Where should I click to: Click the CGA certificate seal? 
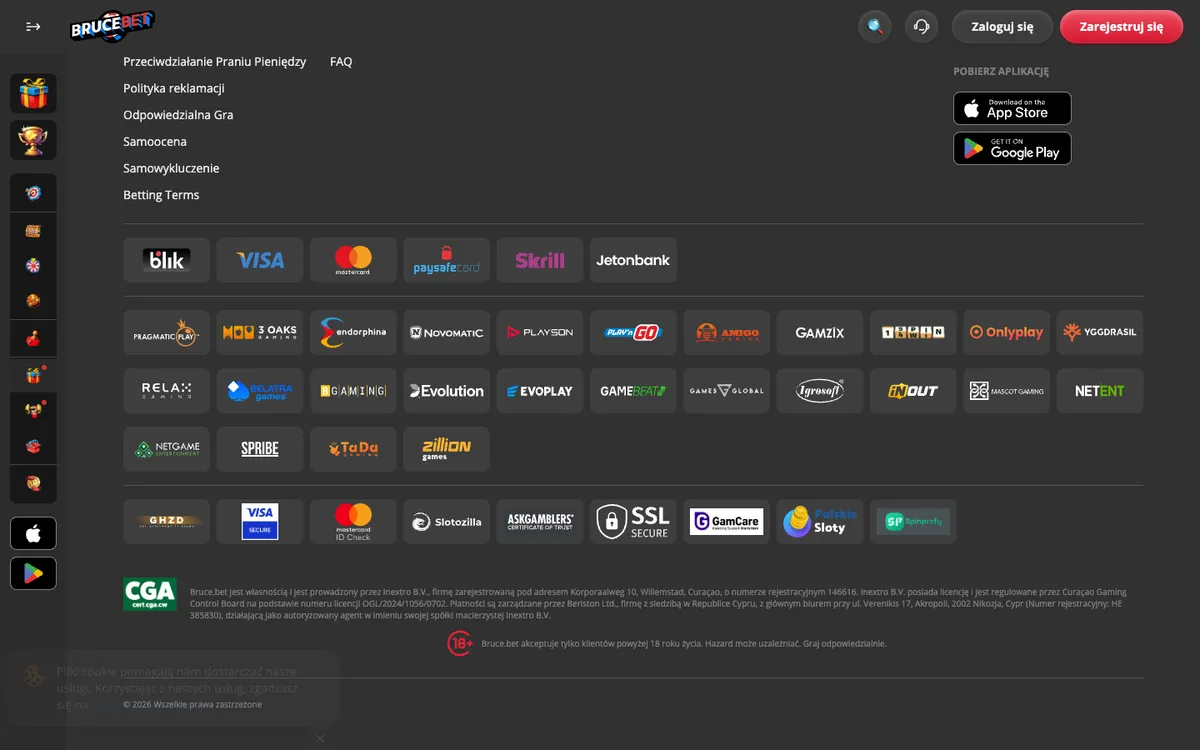[150, 594]
